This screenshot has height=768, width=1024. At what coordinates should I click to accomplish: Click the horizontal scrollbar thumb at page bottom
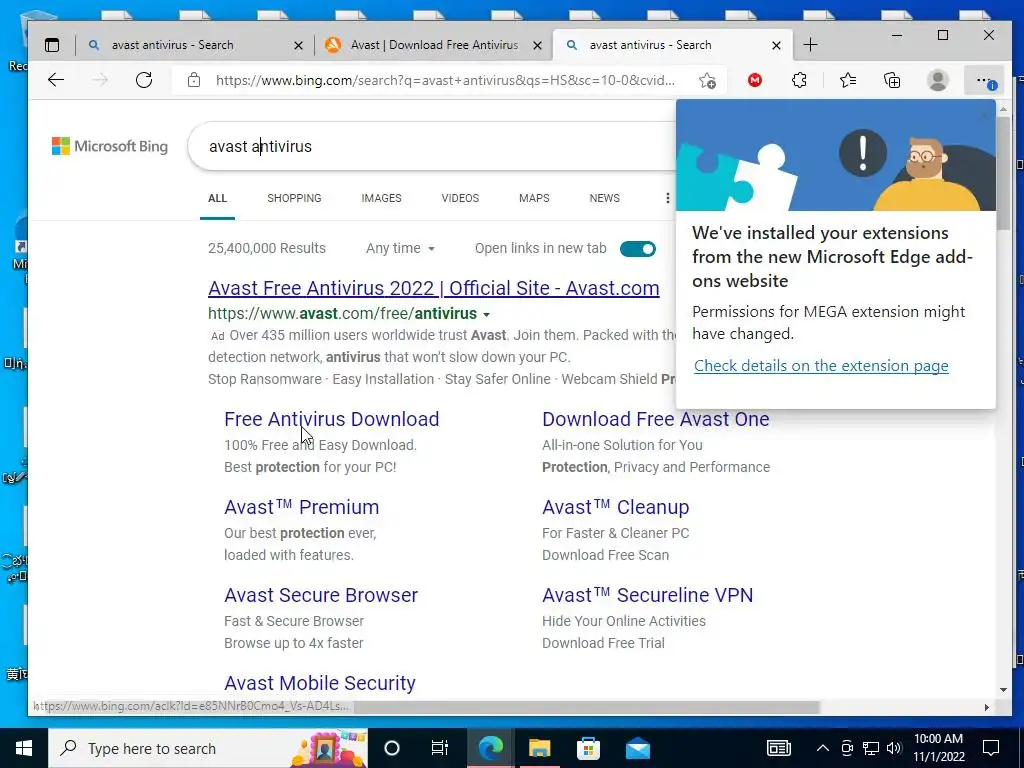(x=586, y=707)
